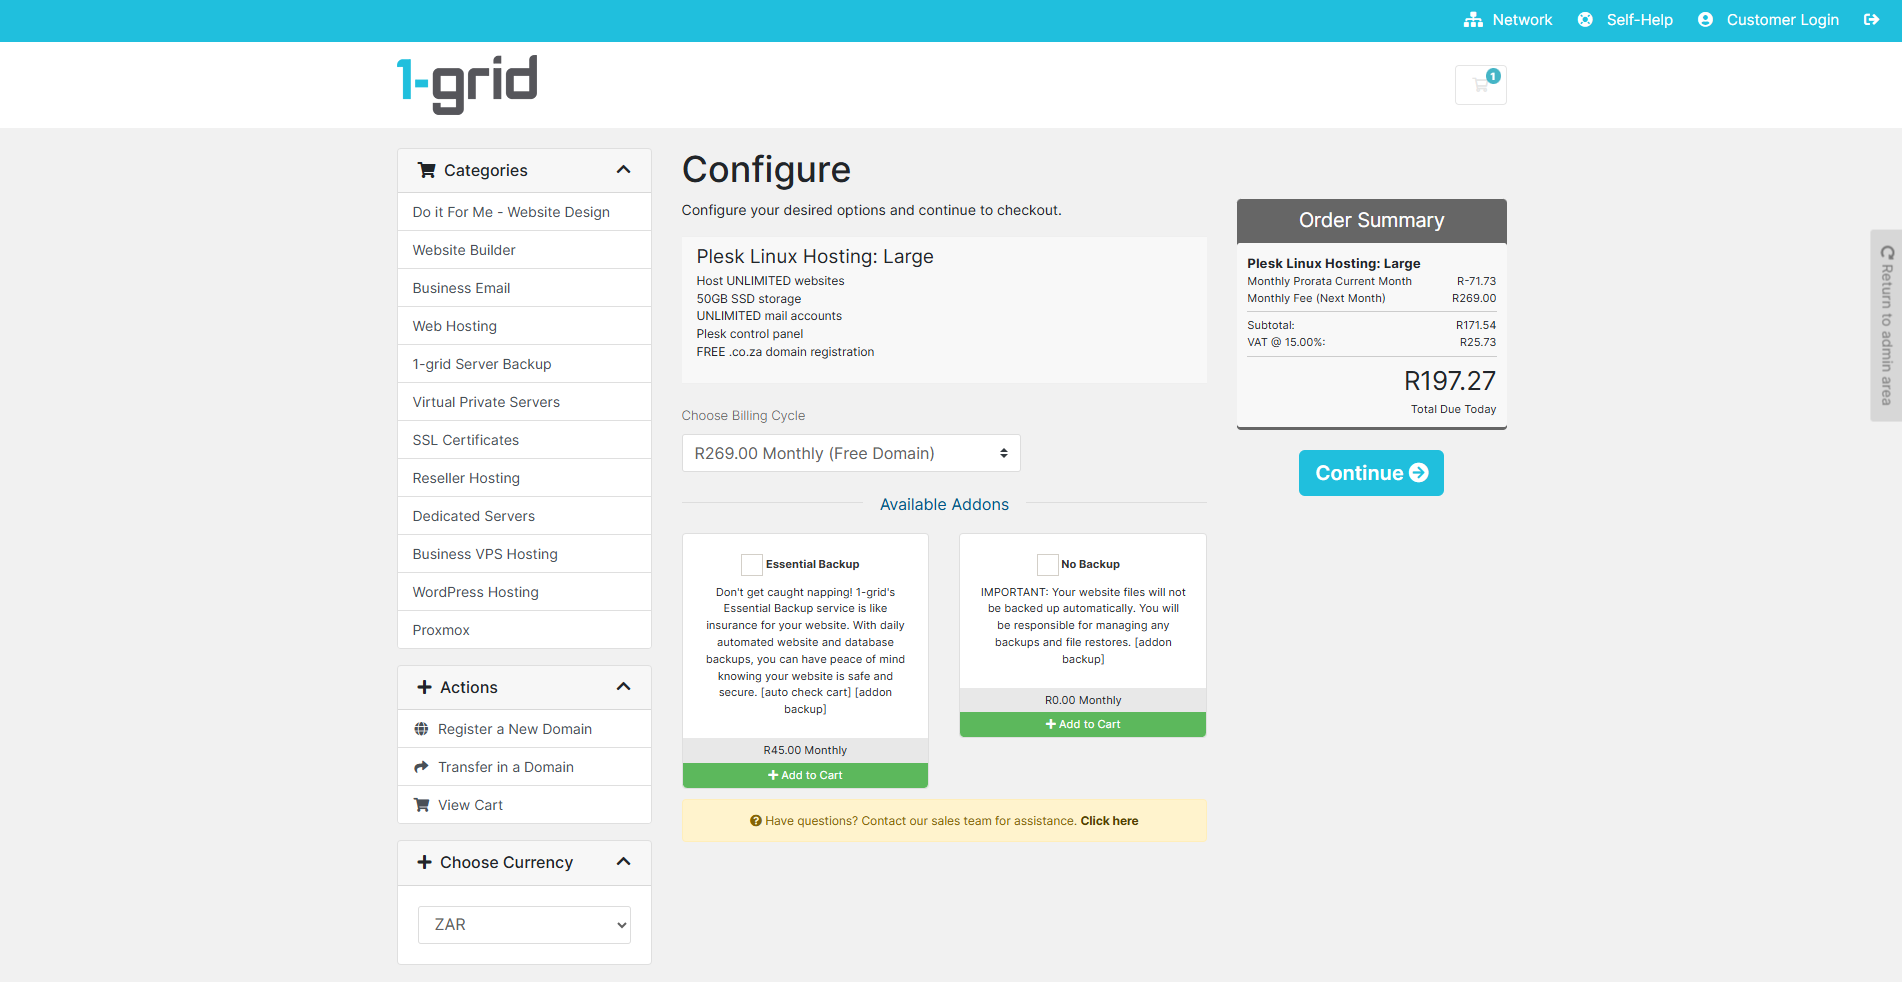Image resolution: width=1902 pixels, height=982 pixels.
Task: Open Business VPS Hosting category
Action: (x=524, y=554)
